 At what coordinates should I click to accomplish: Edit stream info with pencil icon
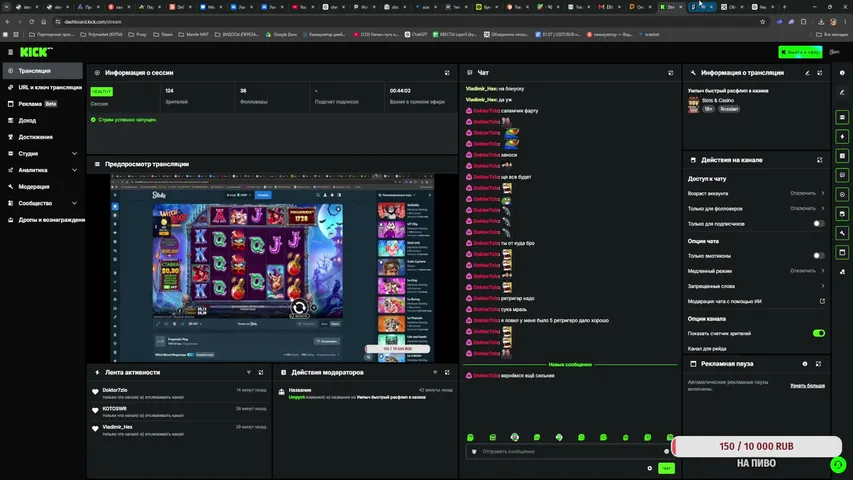[807, 73]
